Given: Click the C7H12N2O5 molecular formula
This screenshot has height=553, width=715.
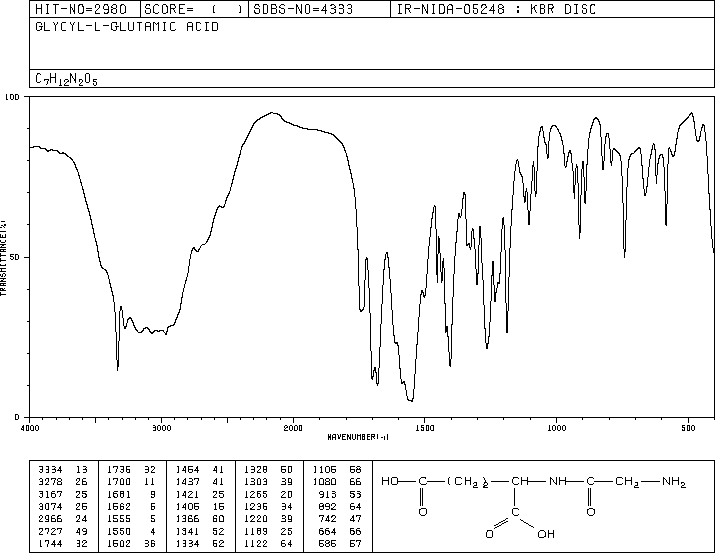Looking at the screenshot, I should tap(66, 79).
